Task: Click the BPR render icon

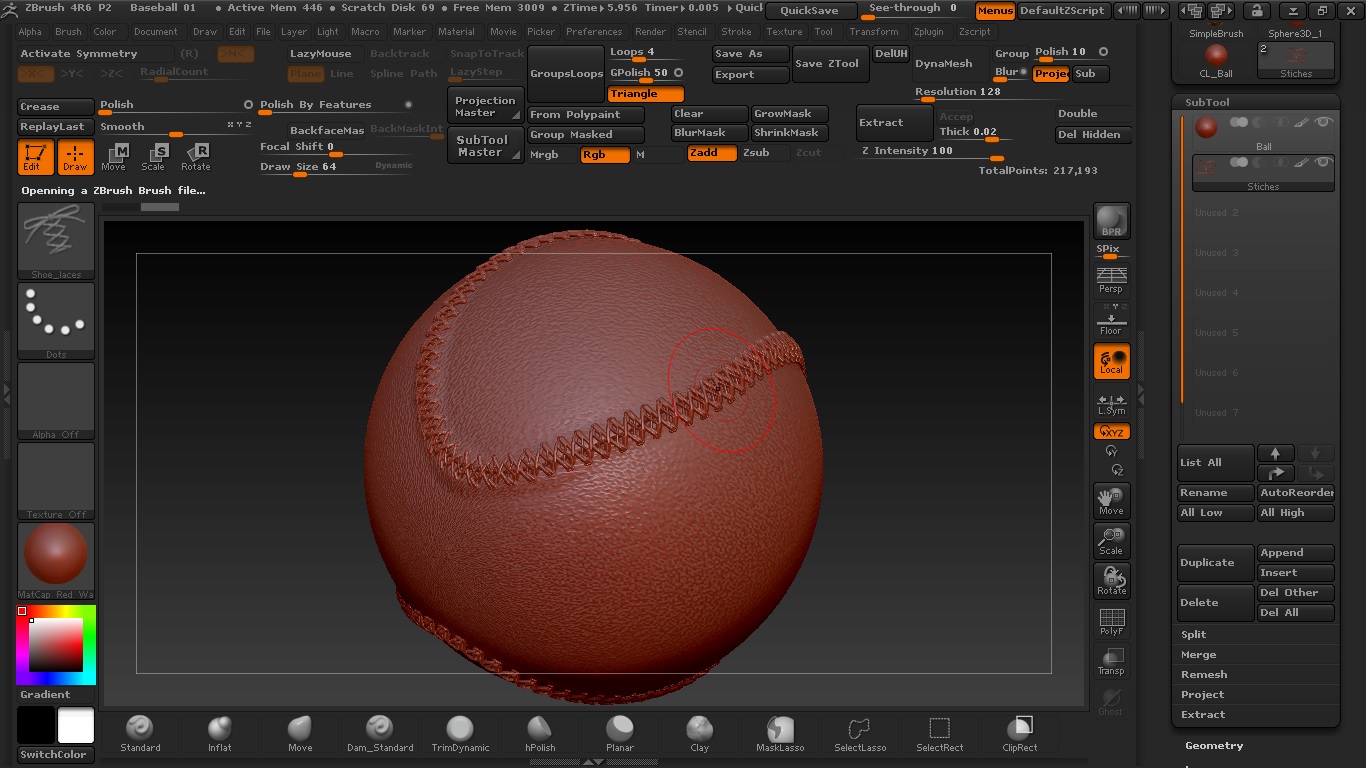Action: [1111, 220]
